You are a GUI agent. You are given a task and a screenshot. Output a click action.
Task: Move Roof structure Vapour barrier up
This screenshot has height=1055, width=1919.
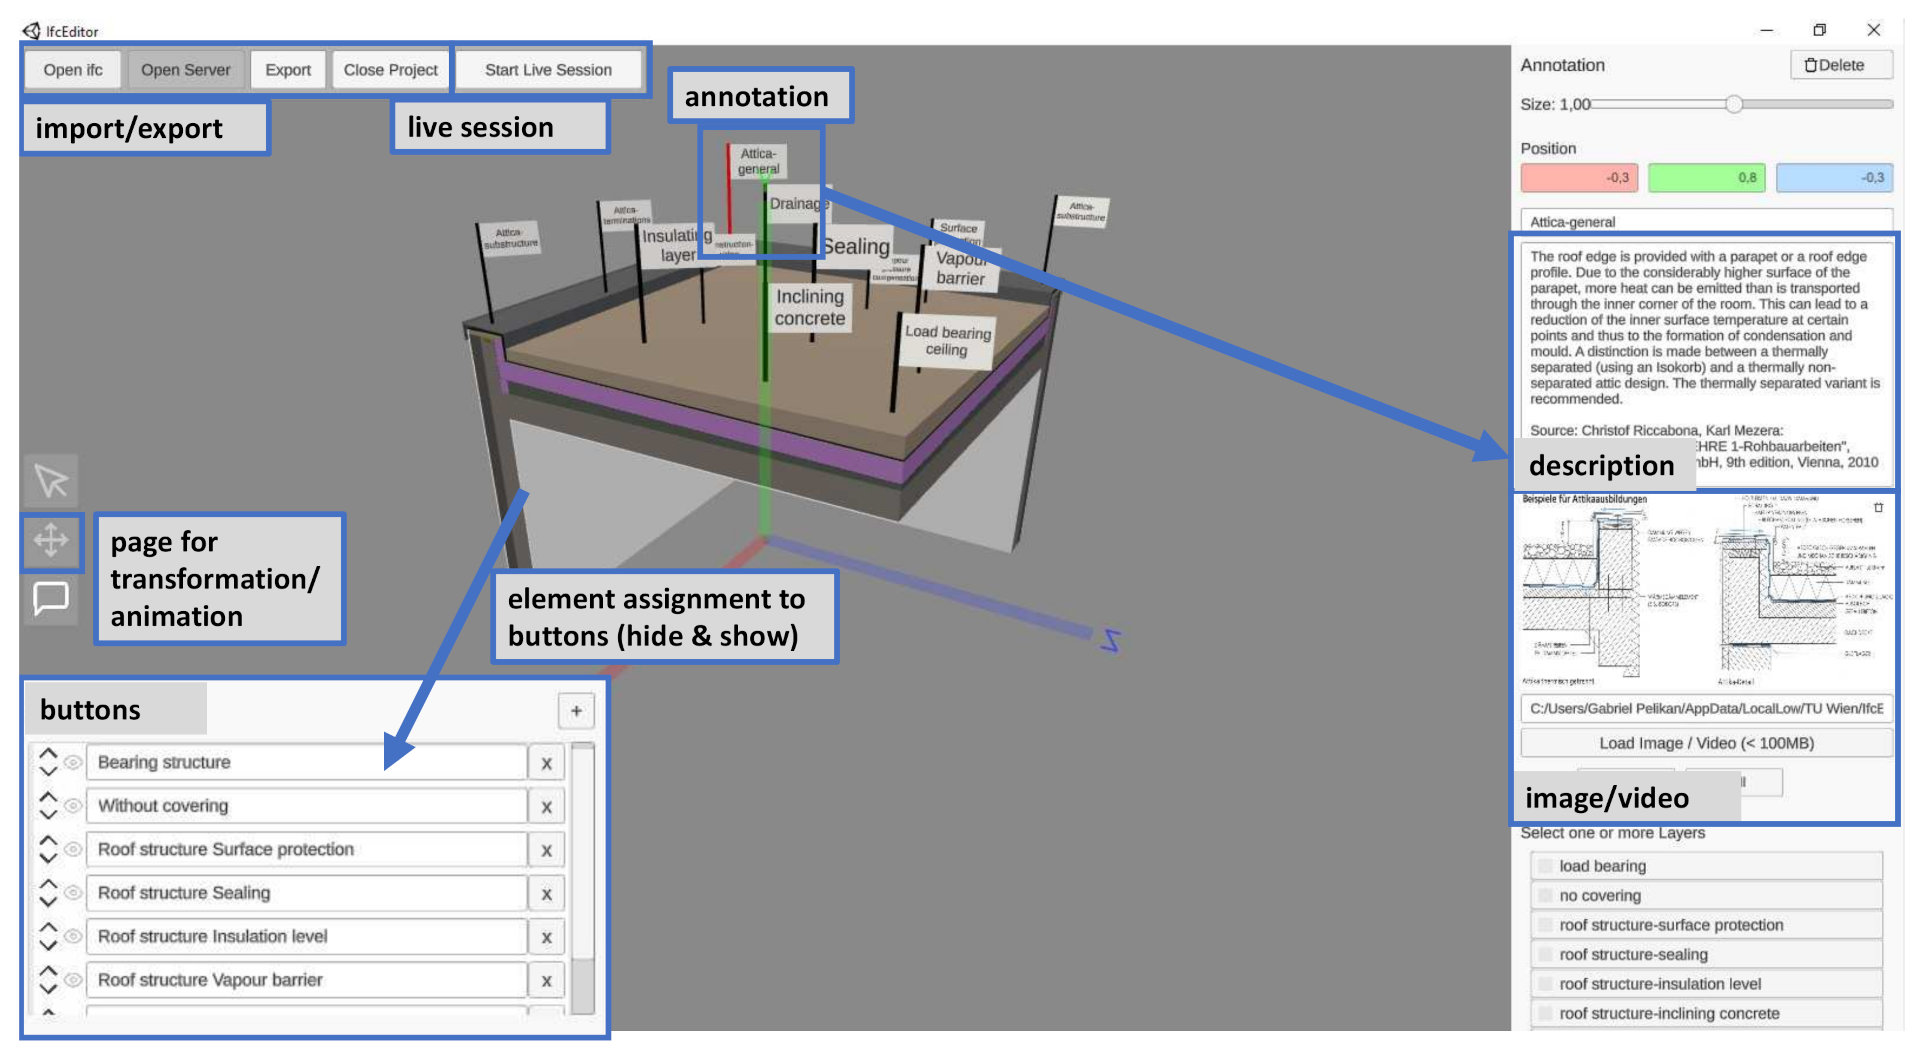[x=48, y=971]
